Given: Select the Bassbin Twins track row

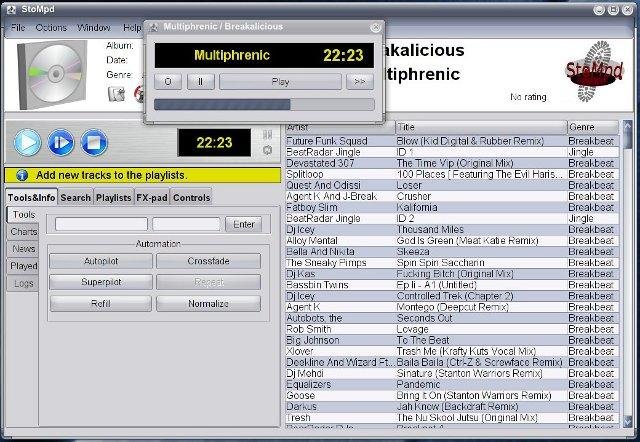Looking at the screenshot, I should click(452, 284).
